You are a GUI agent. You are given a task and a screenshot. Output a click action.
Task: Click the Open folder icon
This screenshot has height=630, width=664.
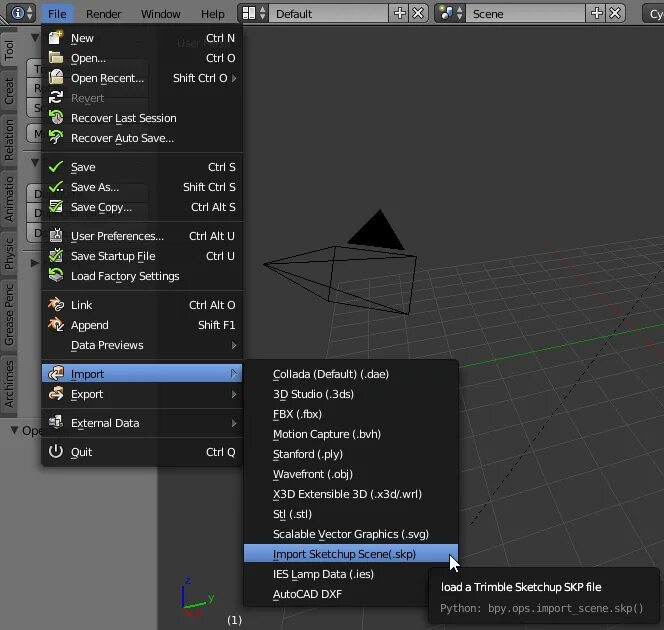pos(55,58)
